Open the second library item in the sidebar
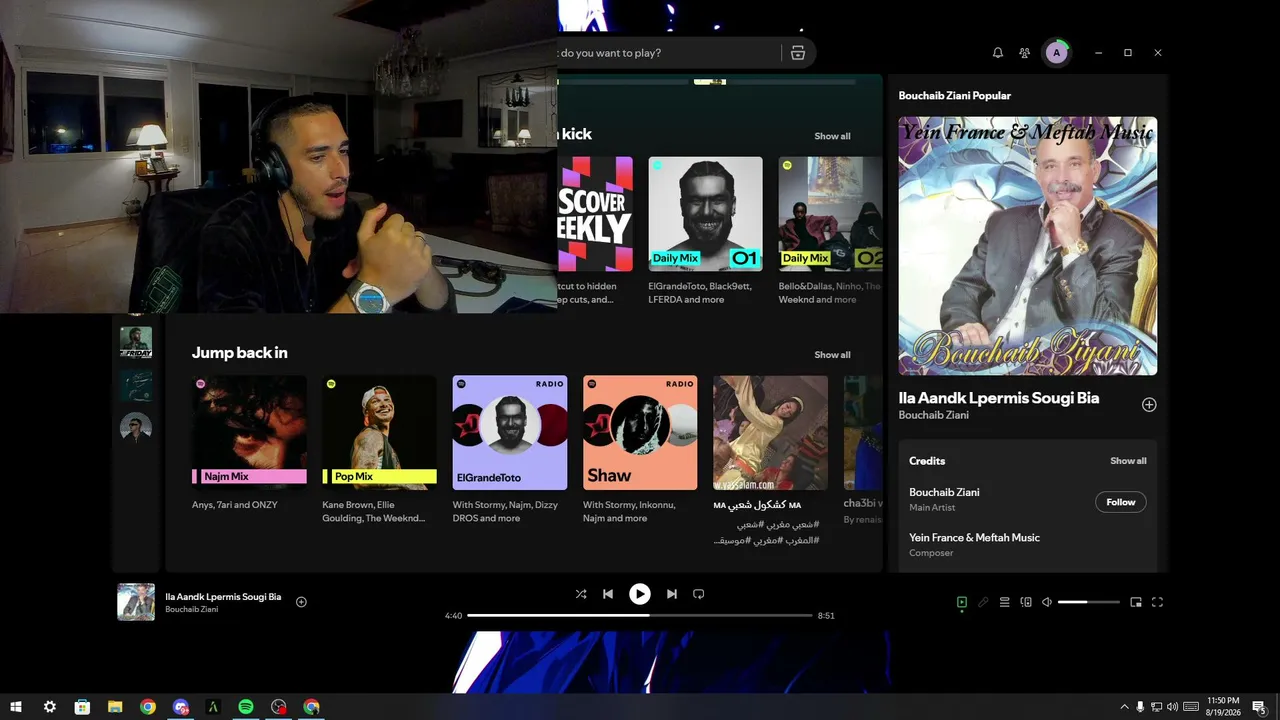 [x=136, y=386]
